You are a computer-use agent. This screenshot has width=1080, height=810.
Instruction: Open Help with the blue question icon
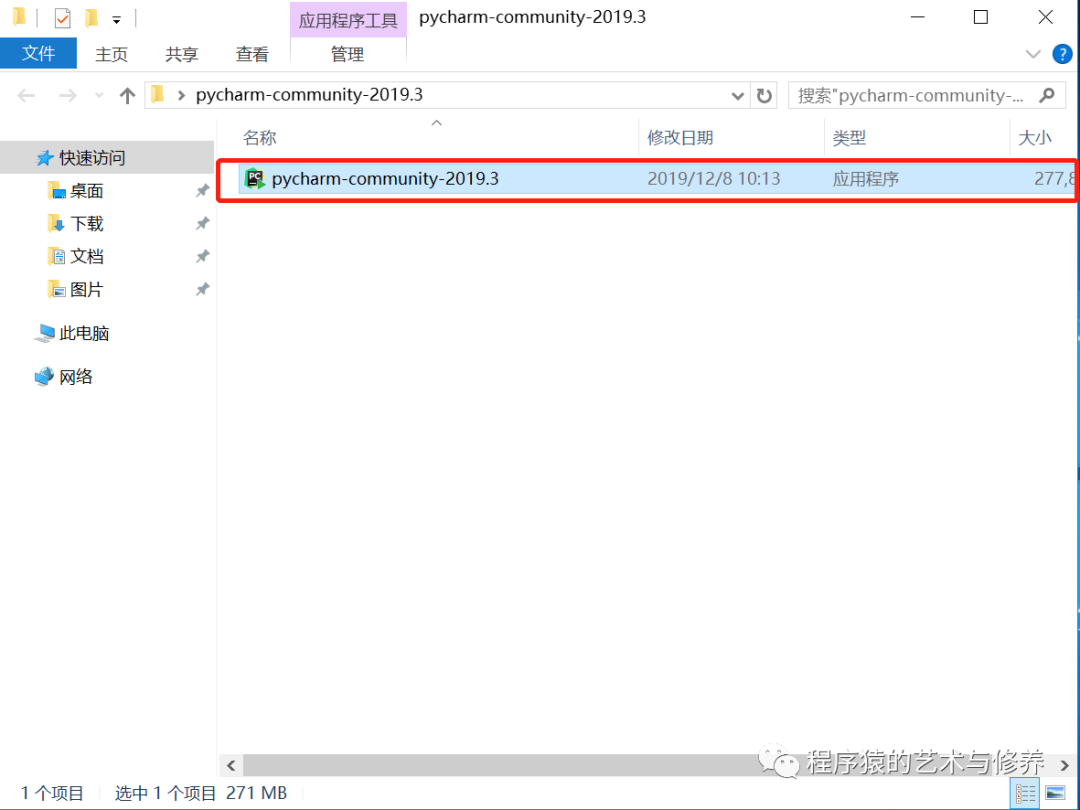pyautogui.click(x=1062, y=54)
